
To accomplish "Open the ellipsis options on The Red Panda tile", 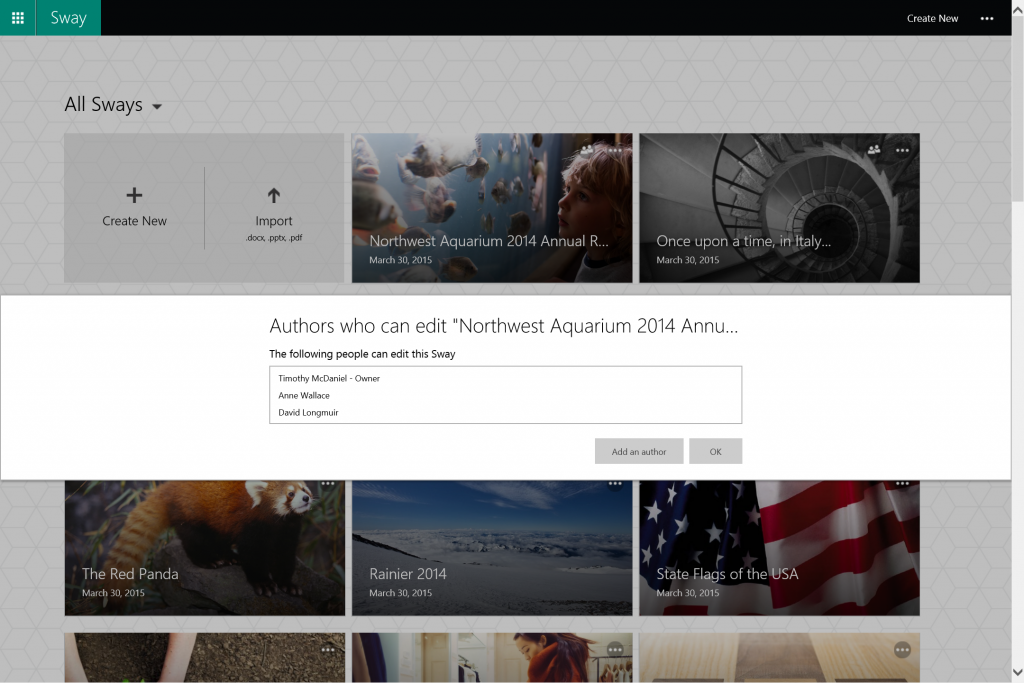I will [327, 482].
